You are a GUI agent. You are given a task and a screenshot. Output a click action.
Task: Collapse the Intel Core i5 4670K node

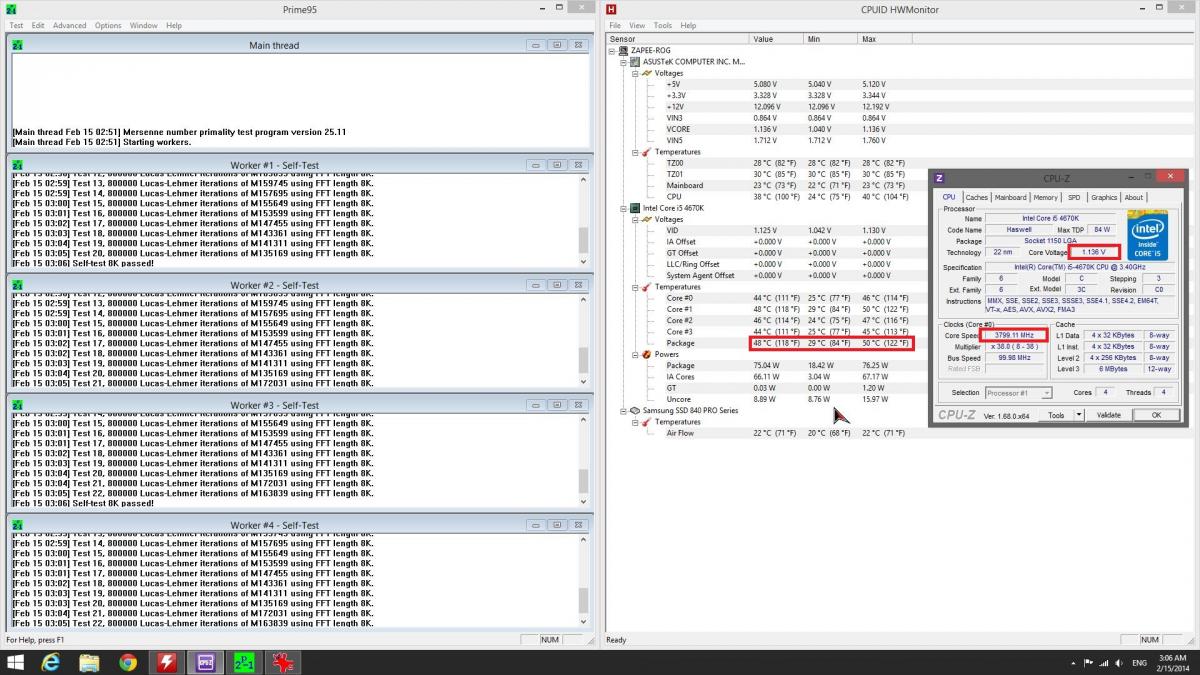pos(623,208)
